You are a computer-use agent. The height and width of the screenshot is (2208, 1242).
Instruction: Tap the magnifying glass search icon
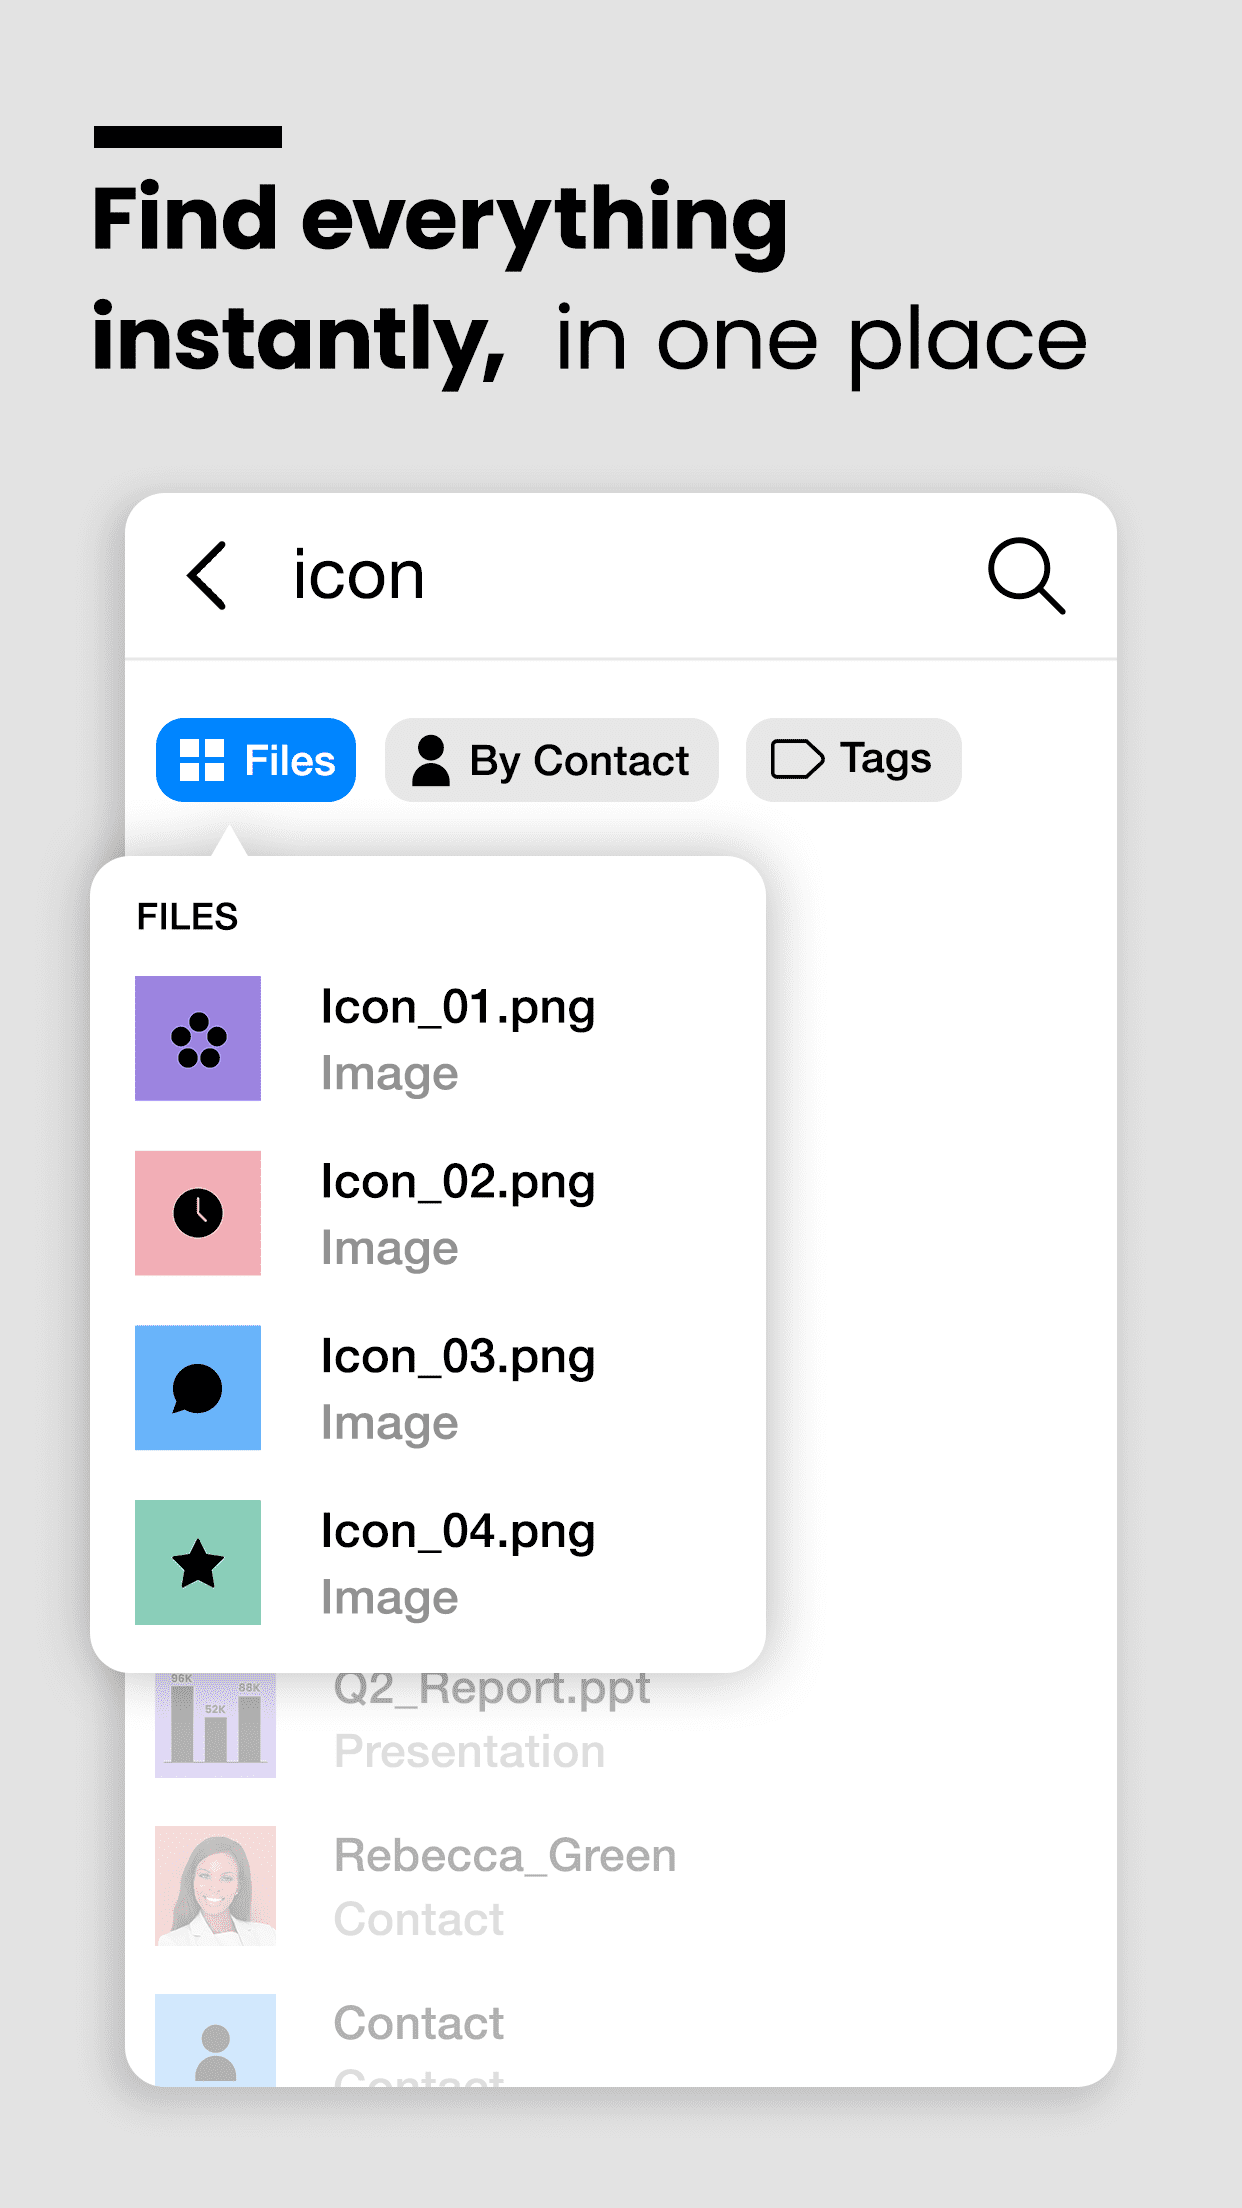coord(1026,576)
